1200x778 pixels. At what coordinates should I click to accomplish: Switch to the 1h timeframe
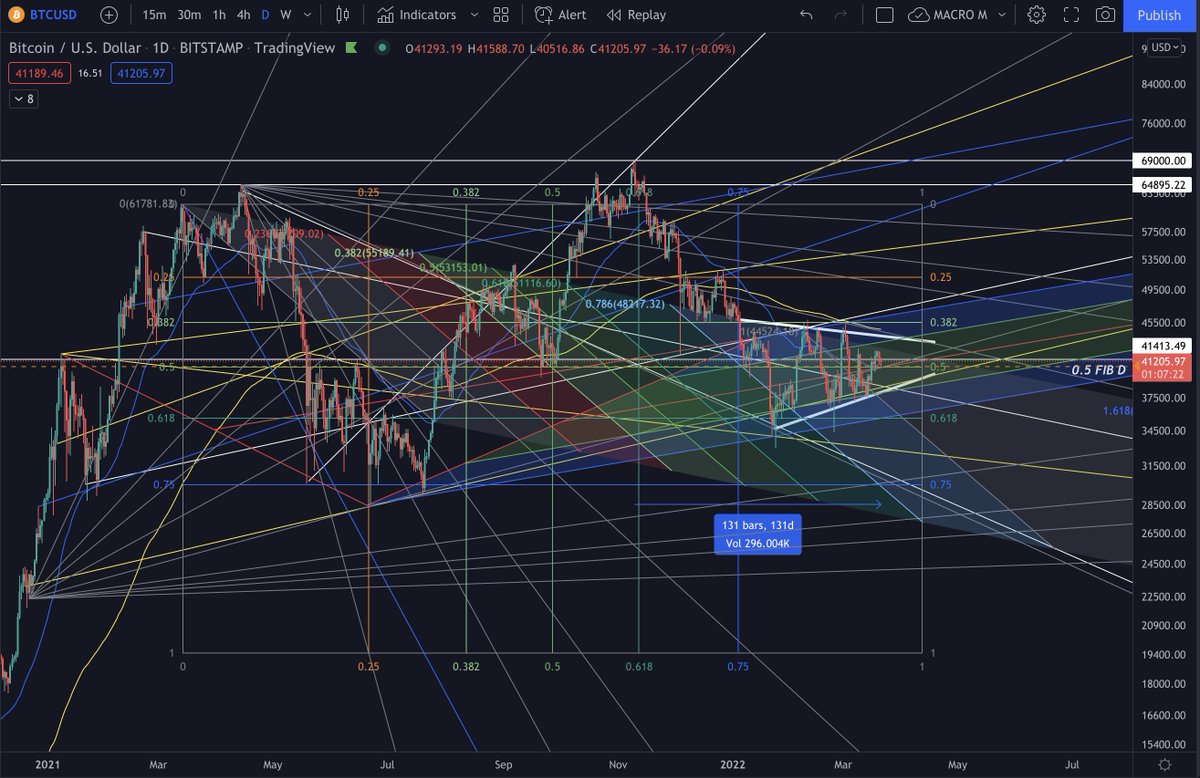click(x=219, y=15)
